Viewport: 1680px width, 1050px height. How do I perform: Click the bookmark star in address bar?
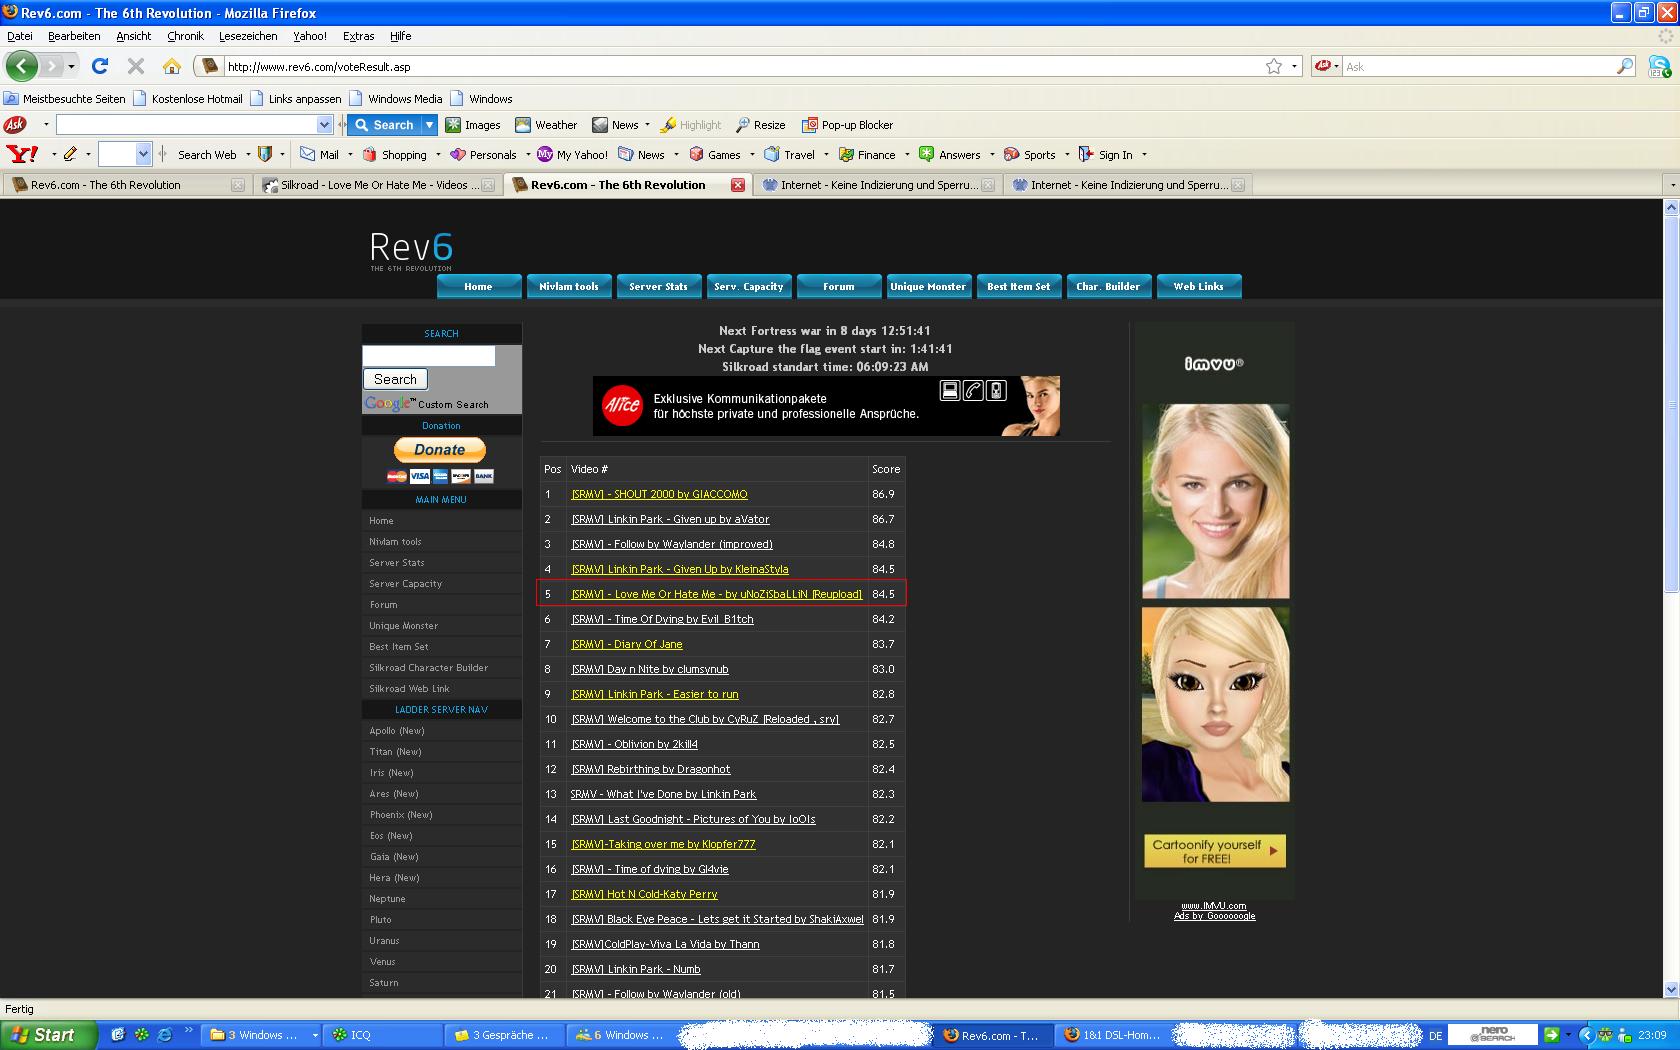[1273, 66]
